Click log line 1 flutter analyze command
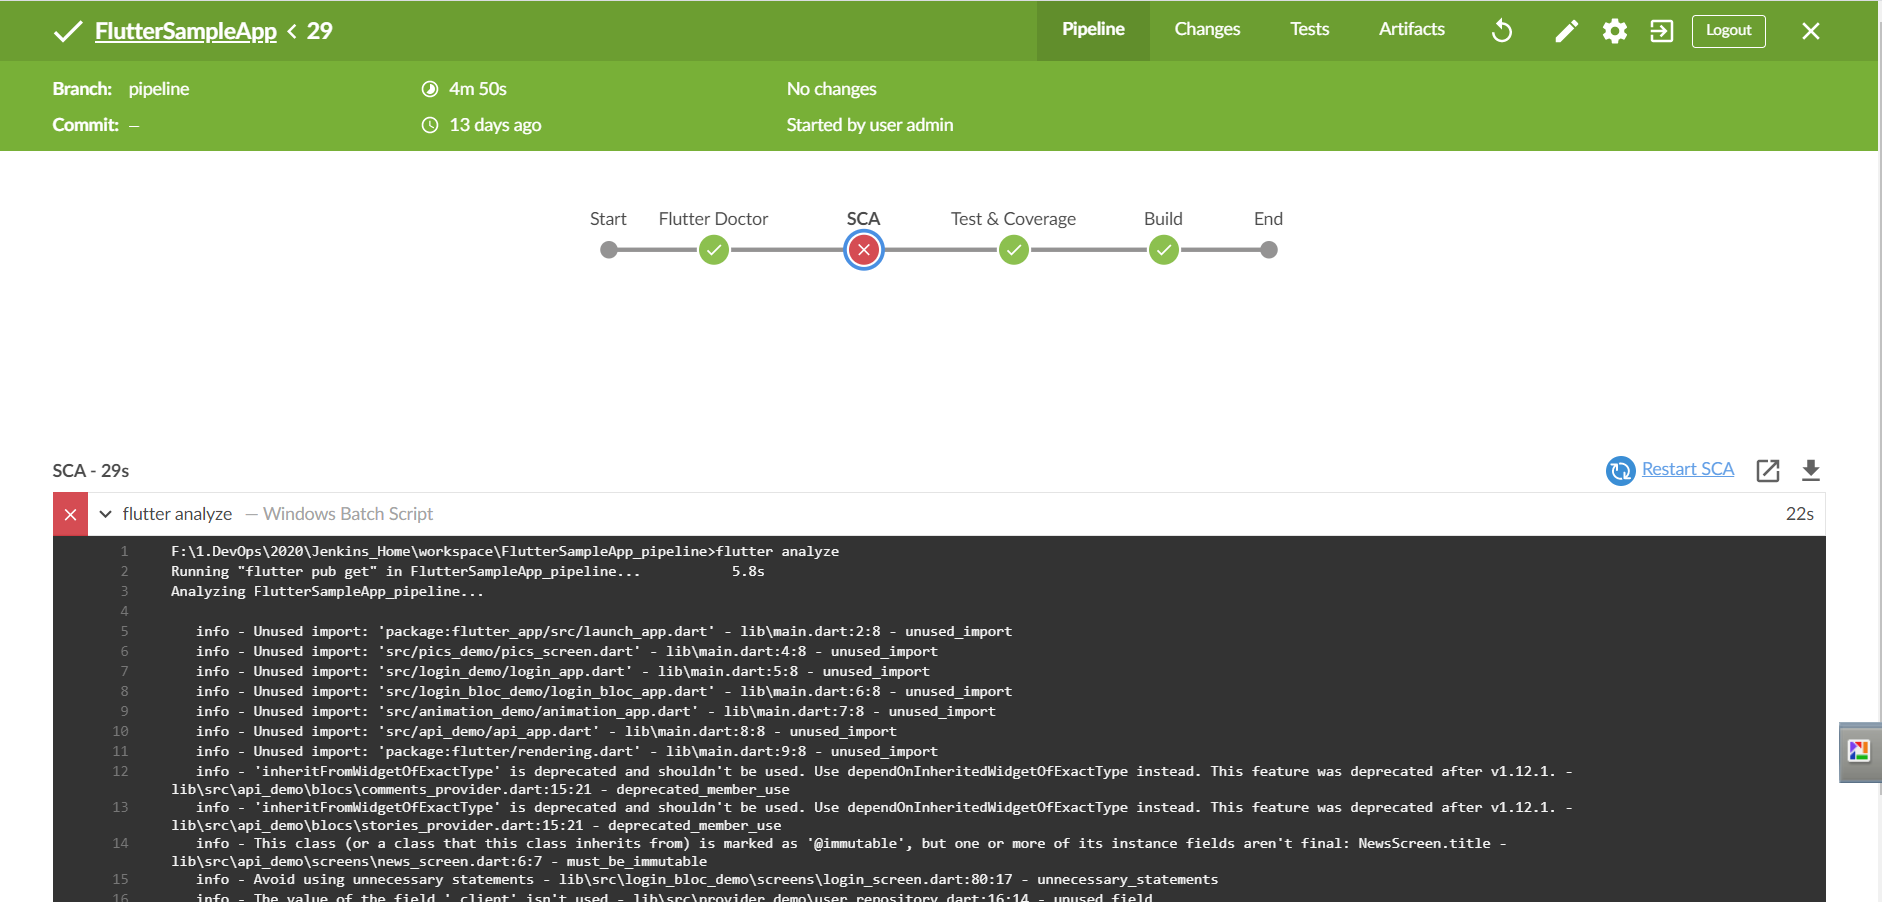 coord(505,551)
